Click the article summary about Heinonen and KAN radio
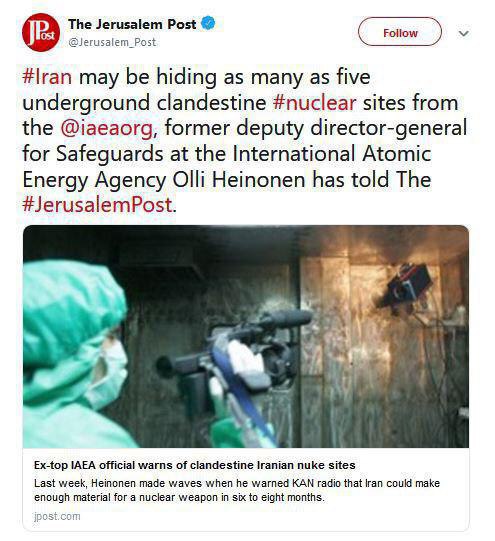495x541 pixels. 237,490
